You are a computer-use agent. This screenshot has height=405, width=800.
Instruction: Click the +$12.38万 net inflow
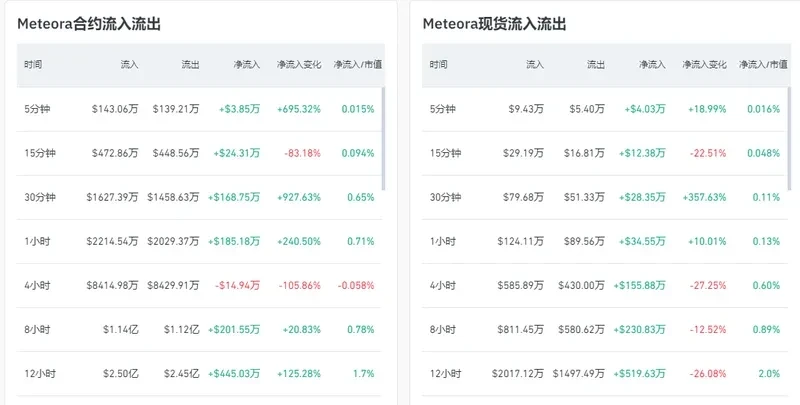(642, 153)
